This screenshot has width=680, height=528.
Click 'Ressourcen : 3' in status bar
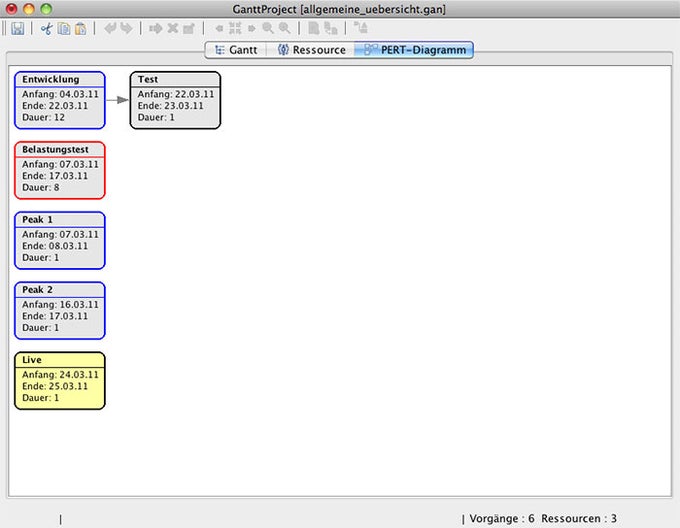579,518
